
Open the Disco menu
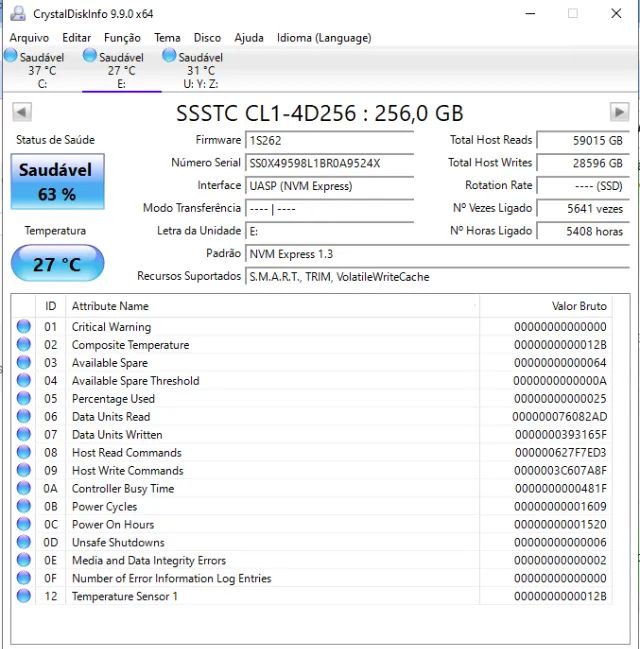pyautogui.click(x=207, y=38)
